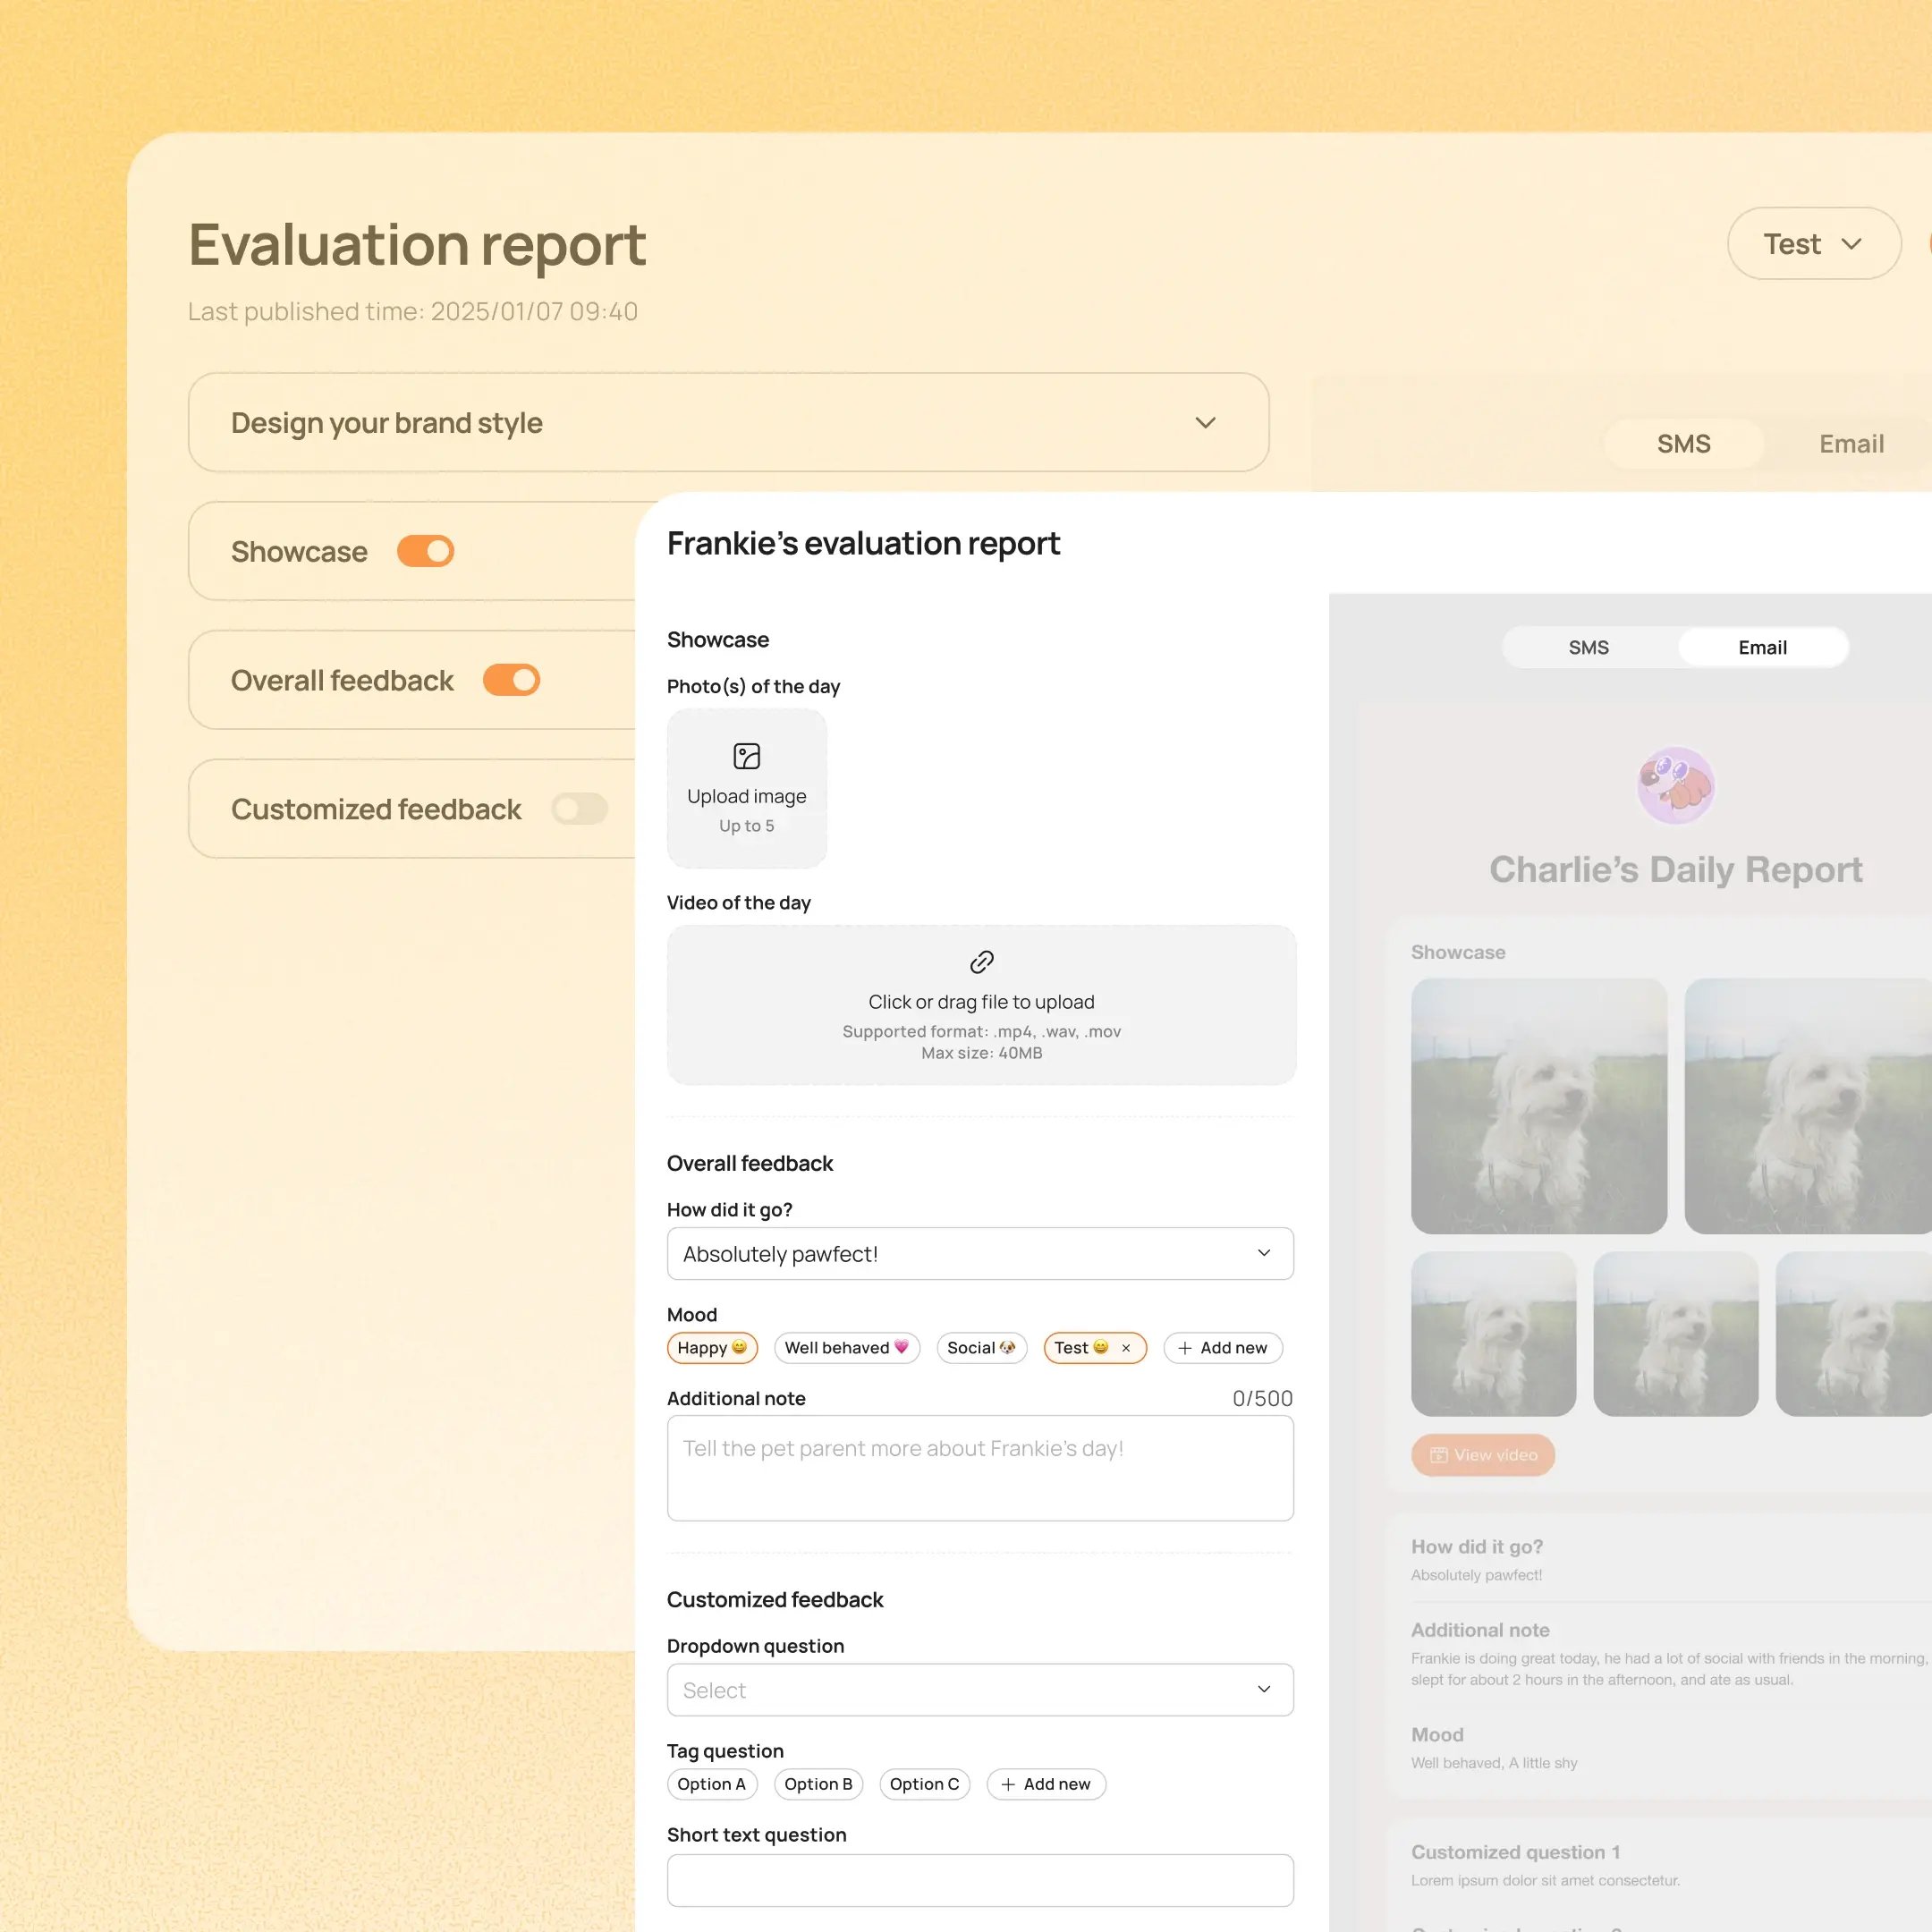Click the Supported format: .mp4, .wav, .mov text
This screenshot has width=1932, height=1932.
pyautogui.click(x=982, y=1031)
